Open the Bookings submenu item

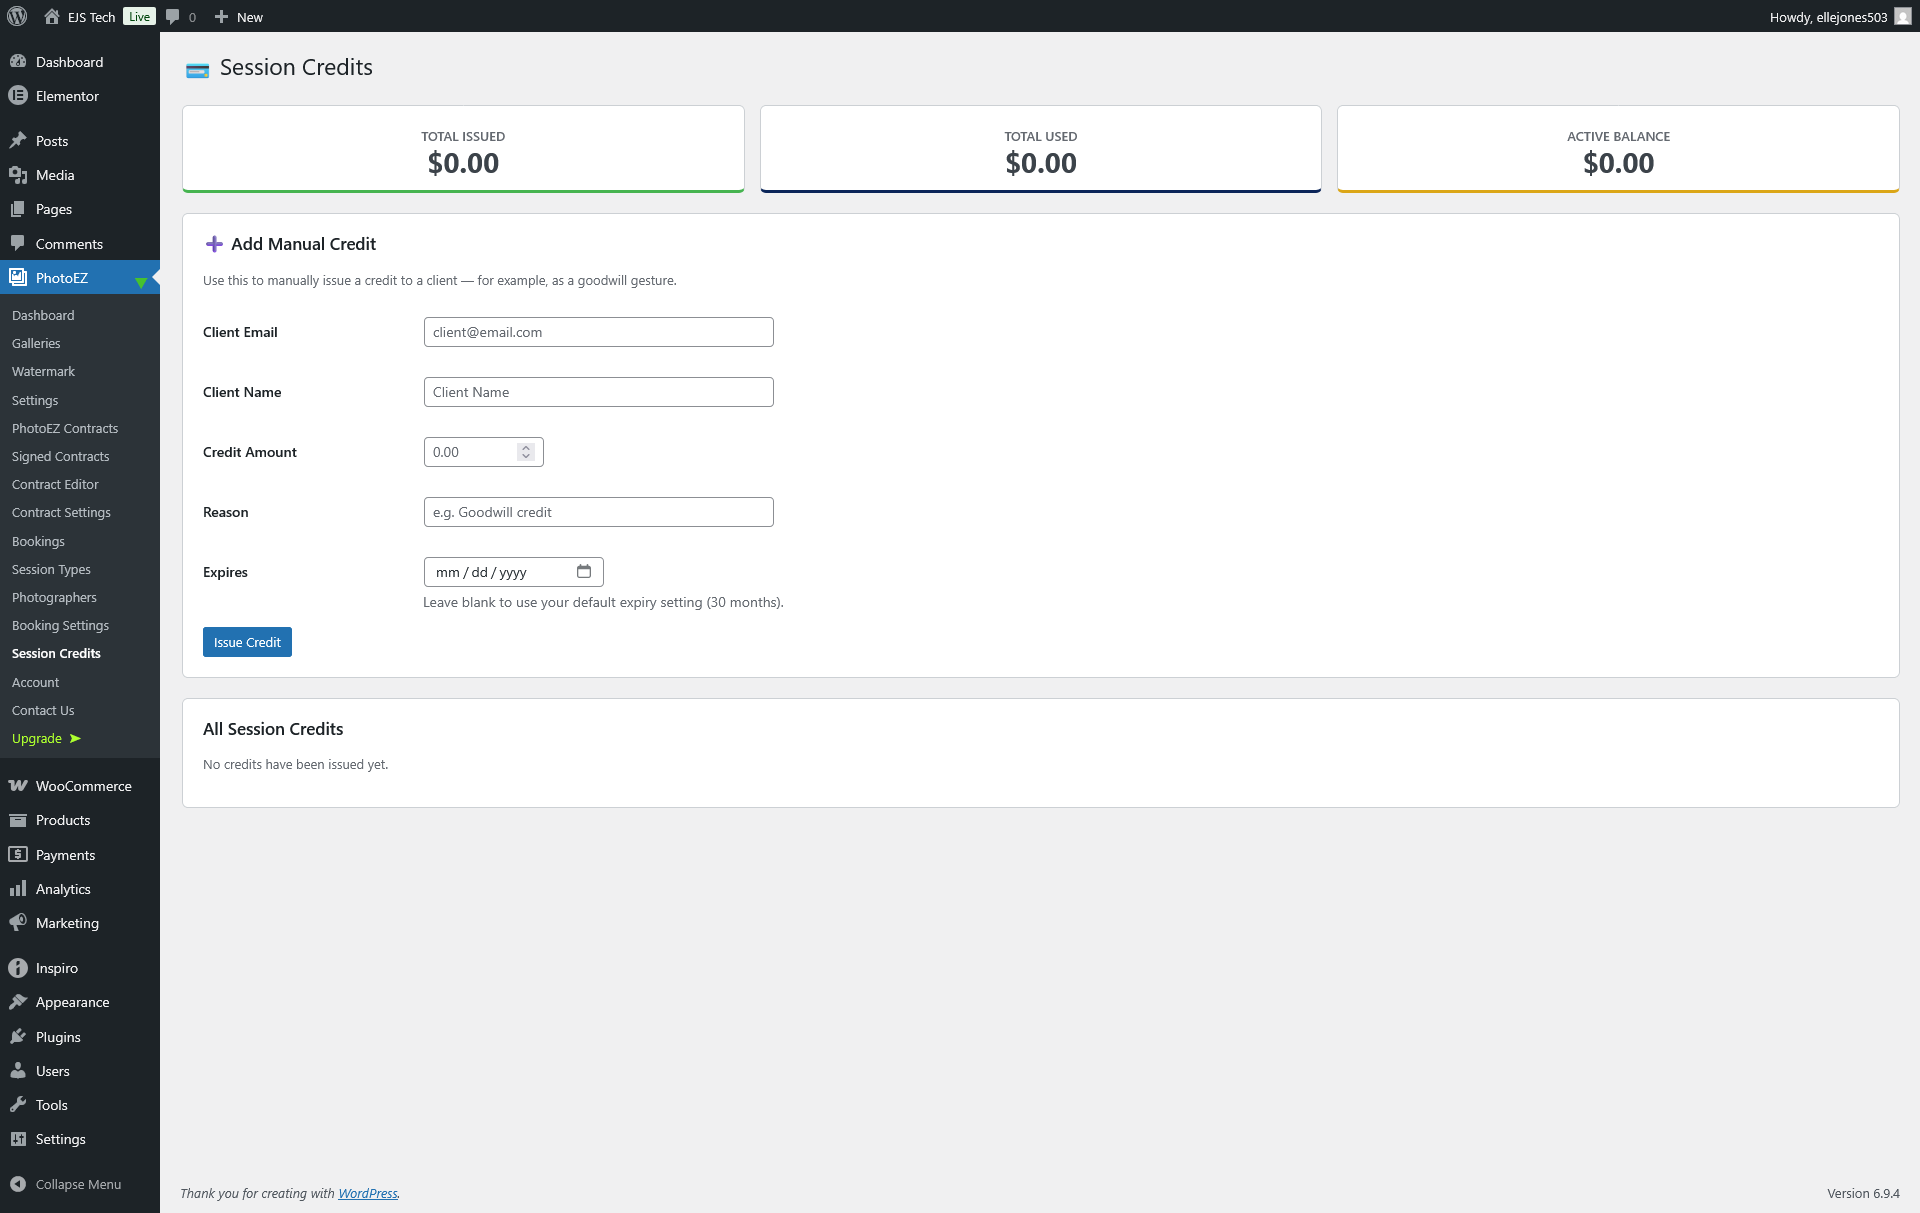[x=38, y=541]
